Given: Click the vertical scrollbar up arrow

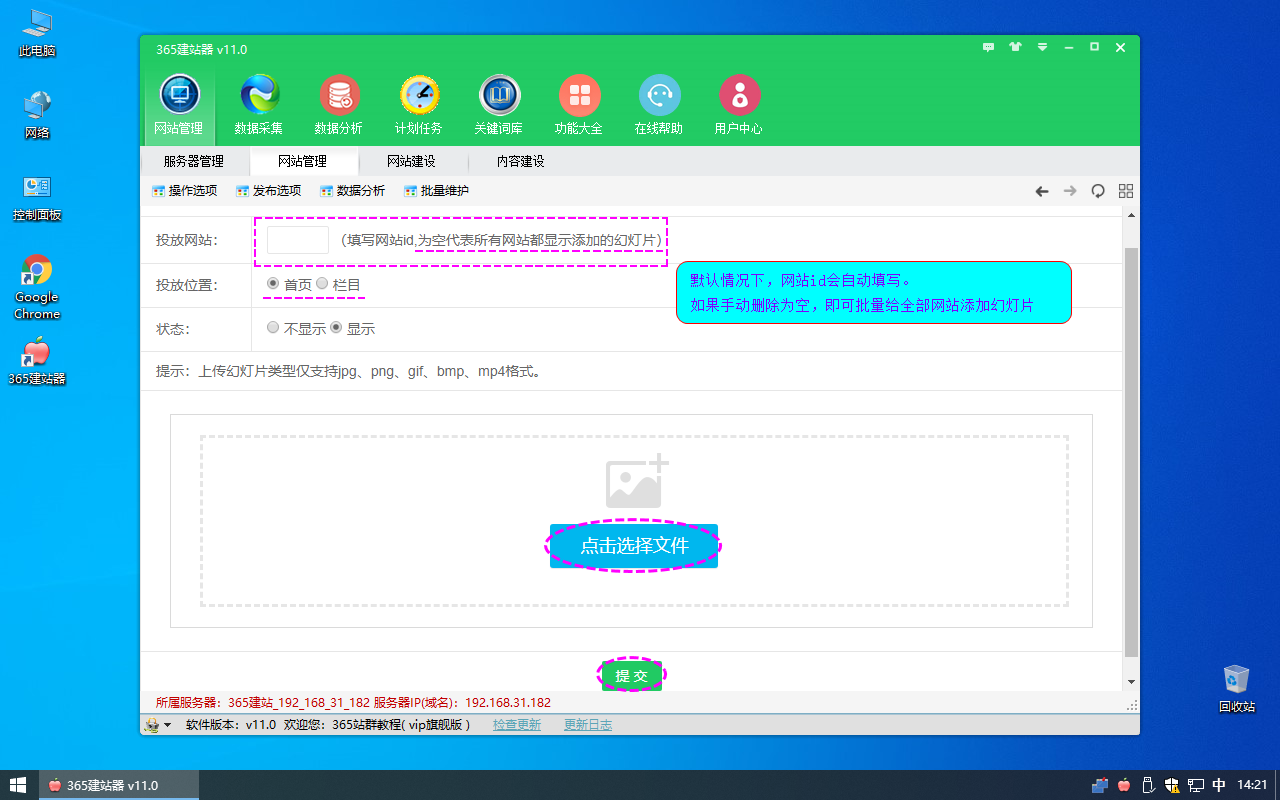Looking at the screenshot, I should point(1131,215).
